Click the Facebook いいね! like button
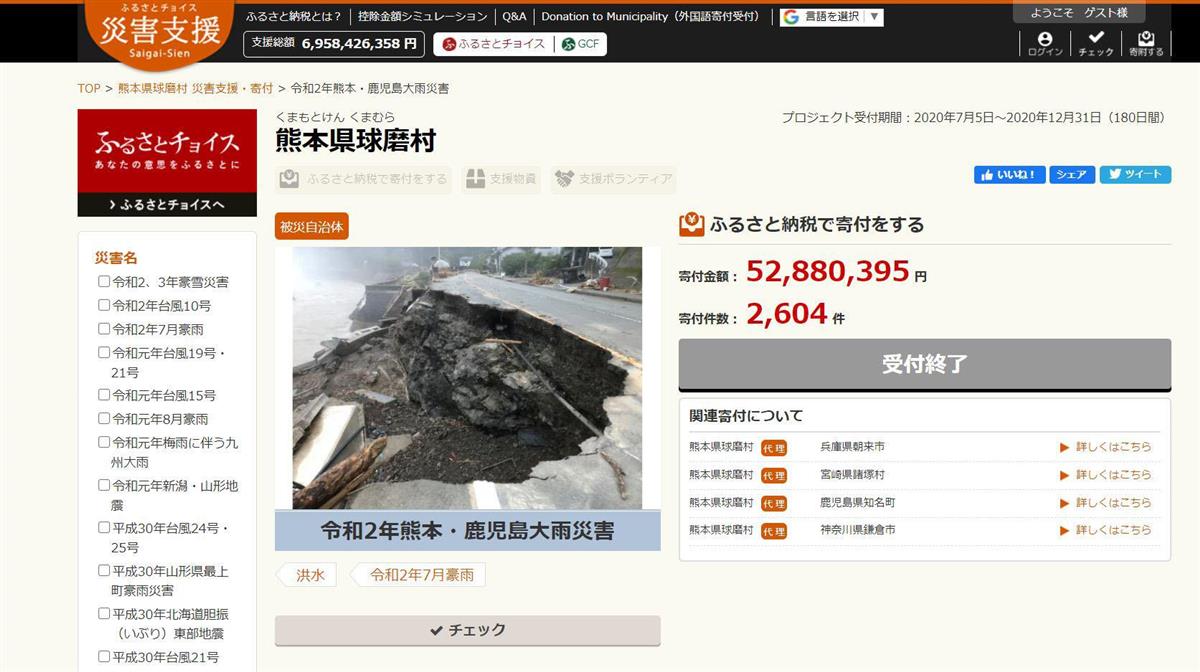 coord(1009,174)
